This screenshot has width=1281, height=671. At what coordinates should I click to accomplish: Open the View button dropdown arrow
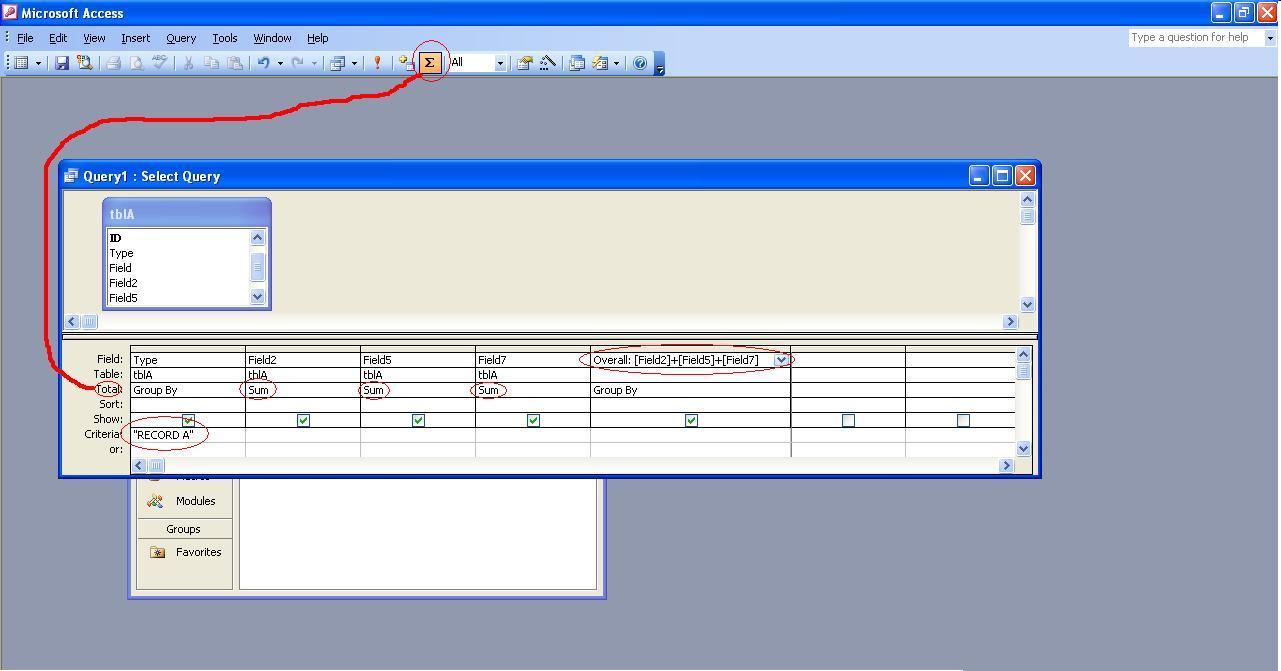tap(38, 63)
